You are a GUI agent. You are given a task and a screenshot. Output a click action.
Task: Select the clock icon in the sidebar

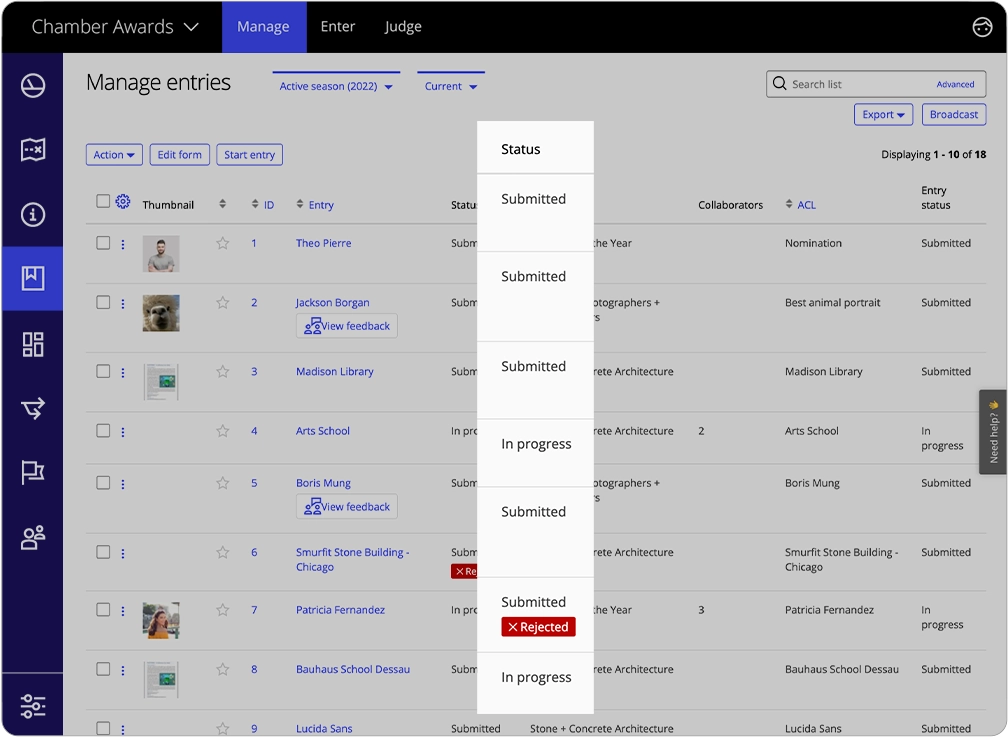pos(33,86)
